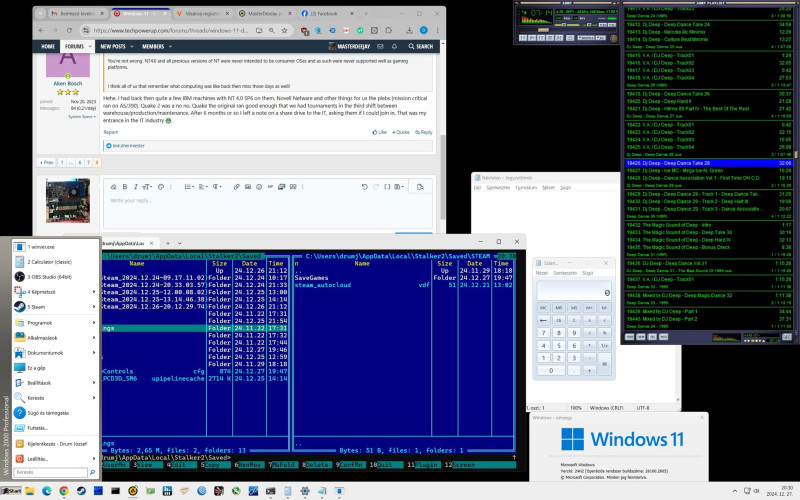Click the Chrome address bar URL

(x=171, y=31)
